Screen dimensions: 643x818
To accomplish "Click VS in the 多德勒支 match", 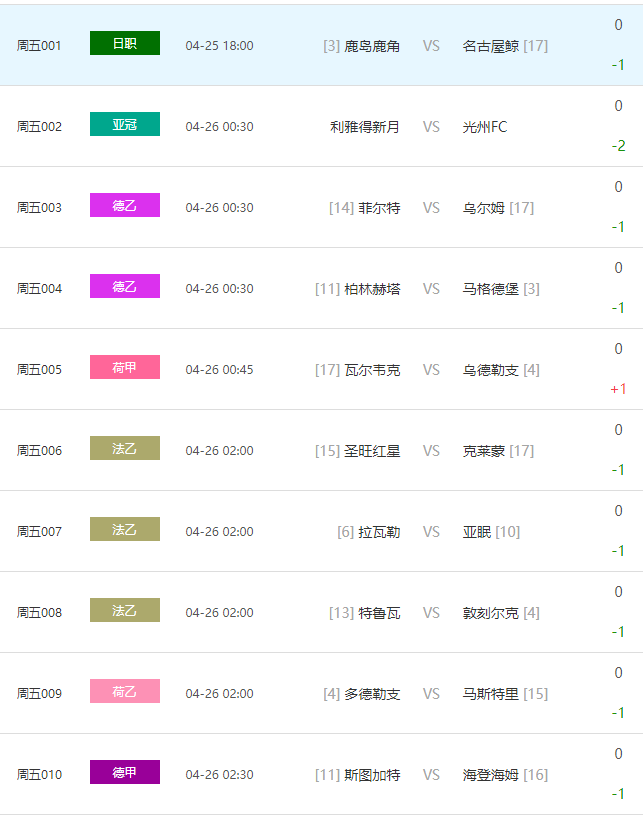I will coord(431,694).
